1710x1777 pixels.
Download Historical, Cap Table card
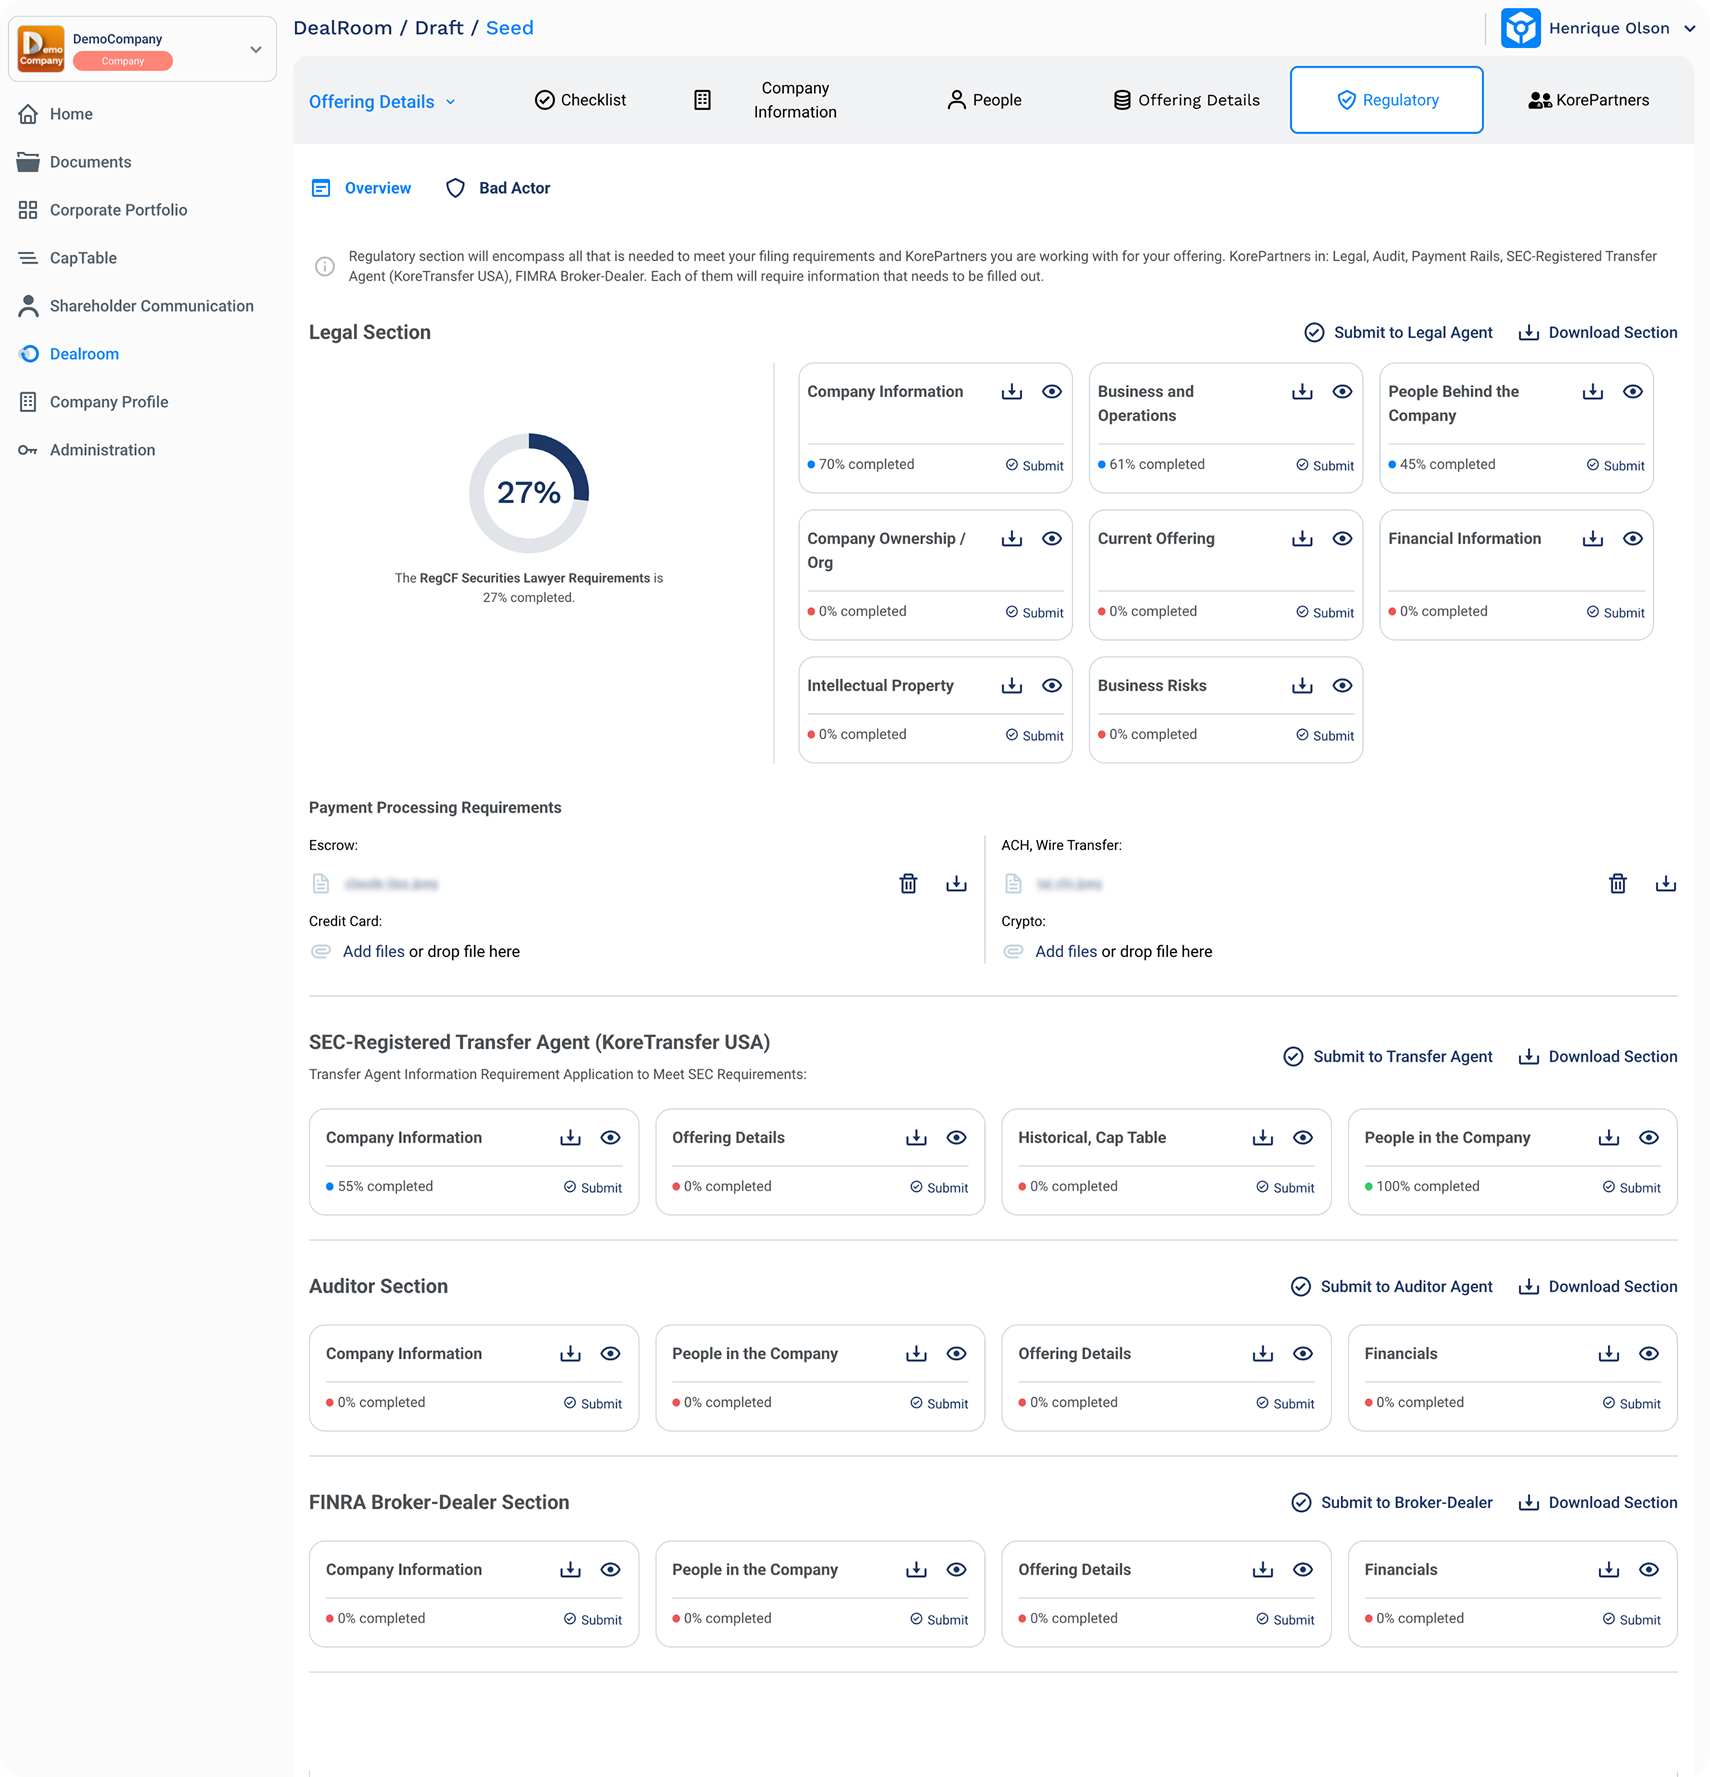click(x=1263, y=1138)
